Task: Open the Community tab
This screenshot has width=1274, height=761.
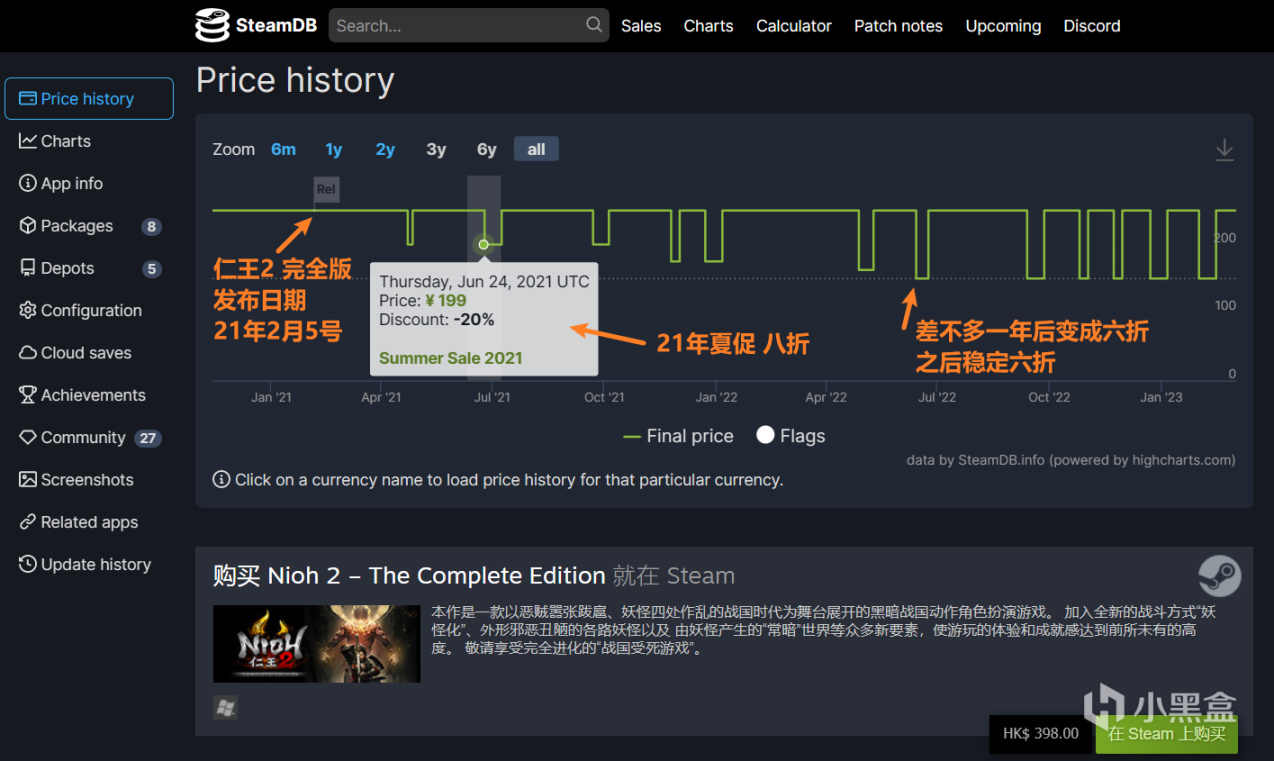Action: click(x=89, y=437)
